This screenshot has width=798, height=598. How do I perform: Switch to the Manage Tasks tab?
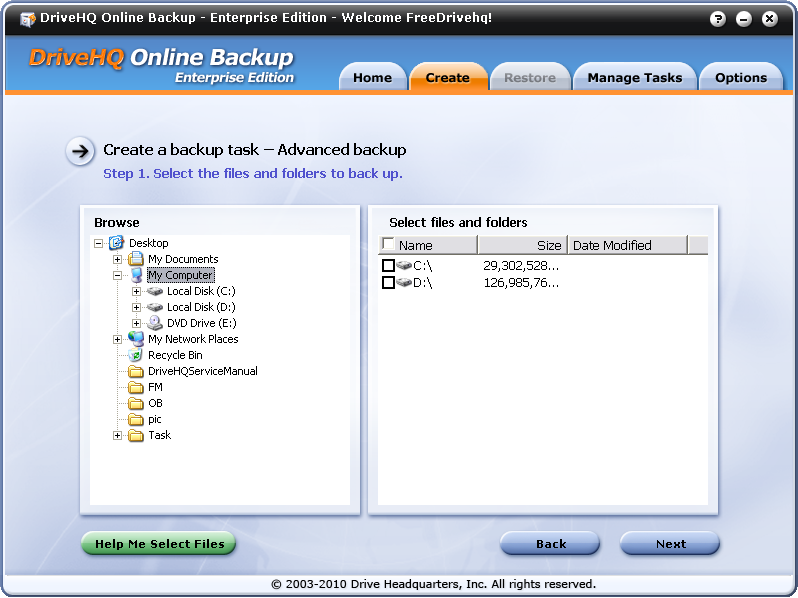tap(634, 78)
